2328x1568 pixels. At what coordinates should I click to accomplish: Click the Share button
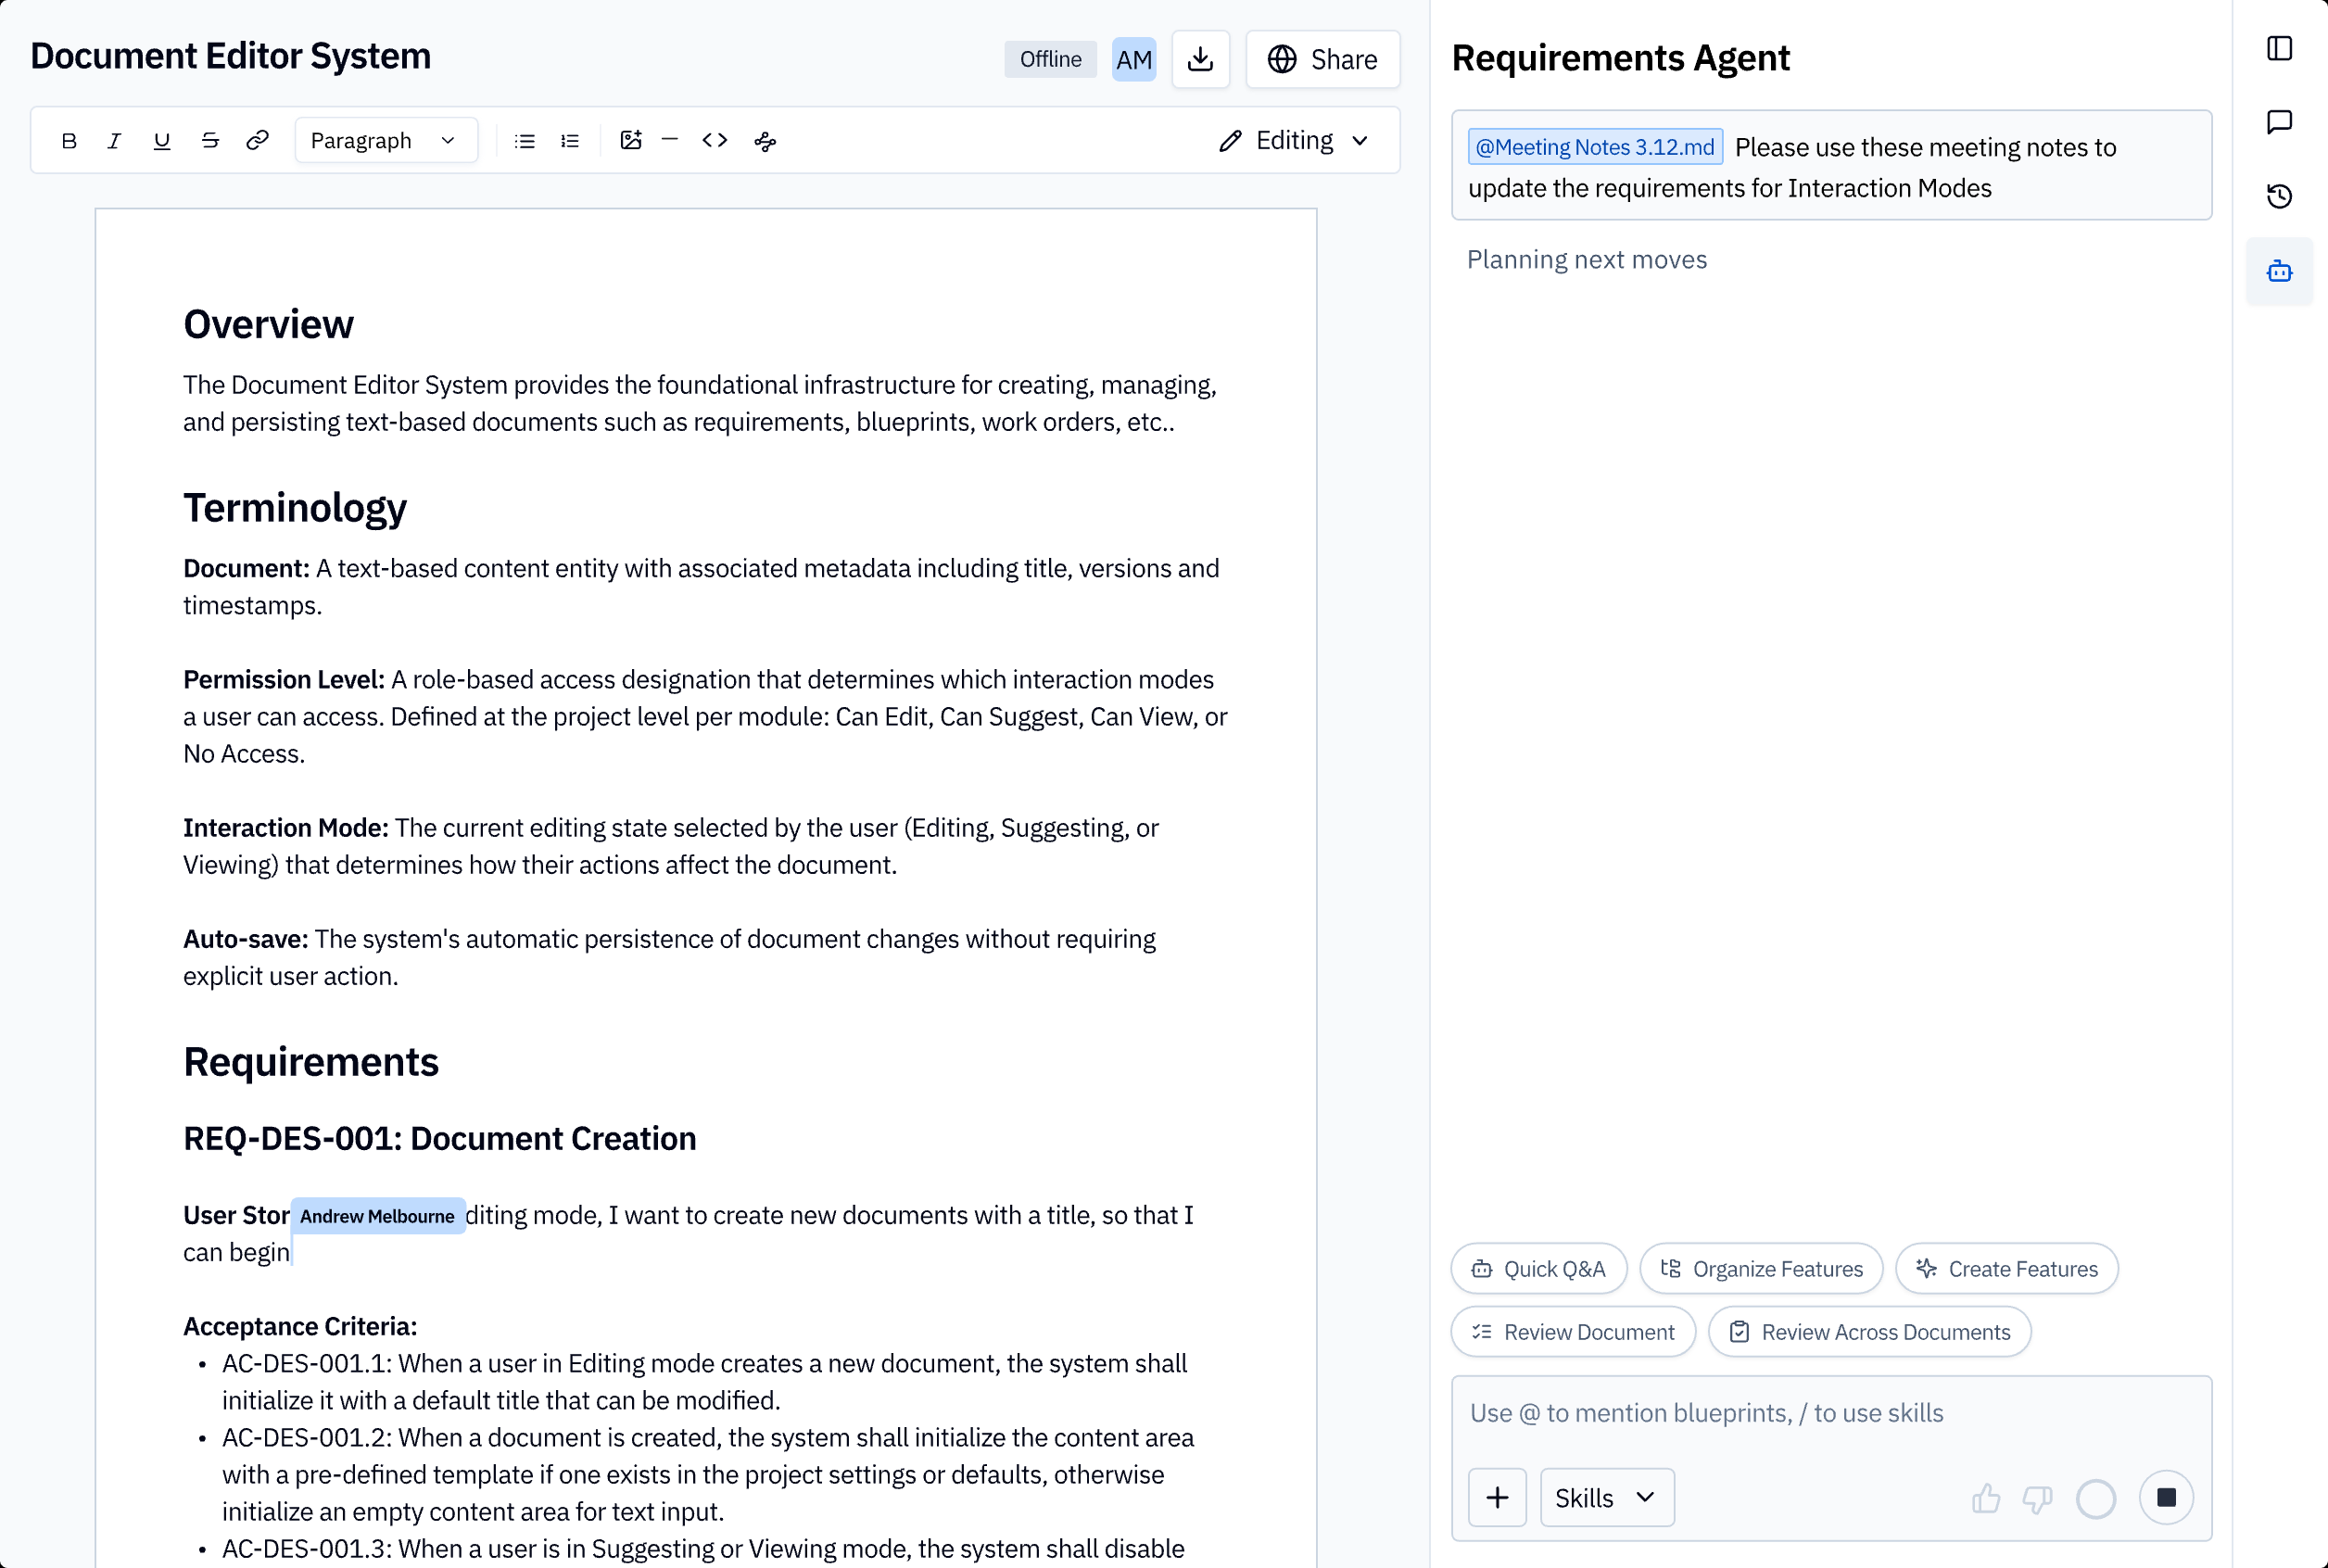tap(1322, 60)
